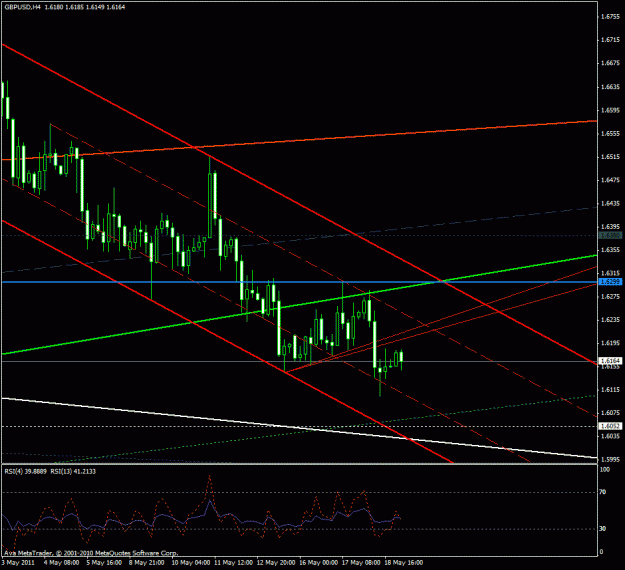Click the GBPUSD,H4 chart title text
Viewport: 625px width, 570px height.
pyautogui.click(x=23, y=7)
